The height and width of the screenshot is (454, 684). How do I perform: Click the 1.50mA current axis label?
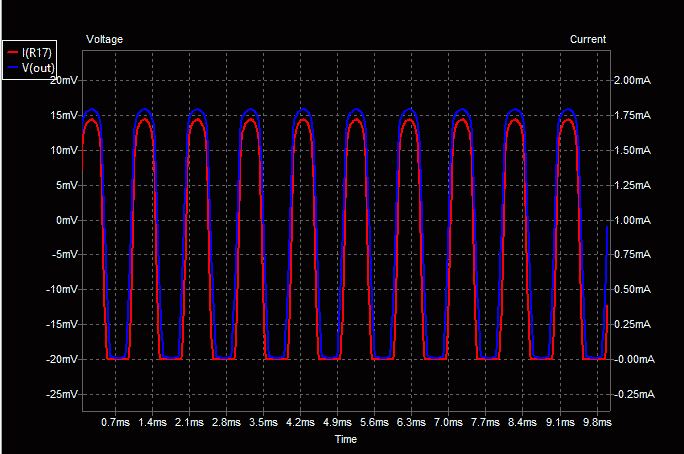click(x=633, y=150)
